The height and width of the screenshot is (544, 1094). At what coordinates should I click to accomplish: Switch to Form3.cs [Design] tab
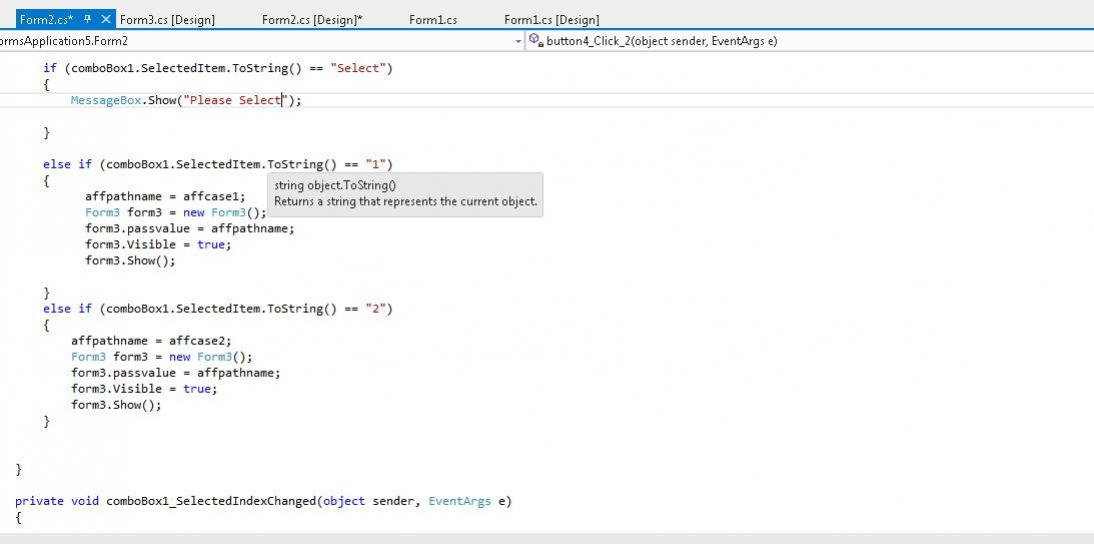point(167,20)
